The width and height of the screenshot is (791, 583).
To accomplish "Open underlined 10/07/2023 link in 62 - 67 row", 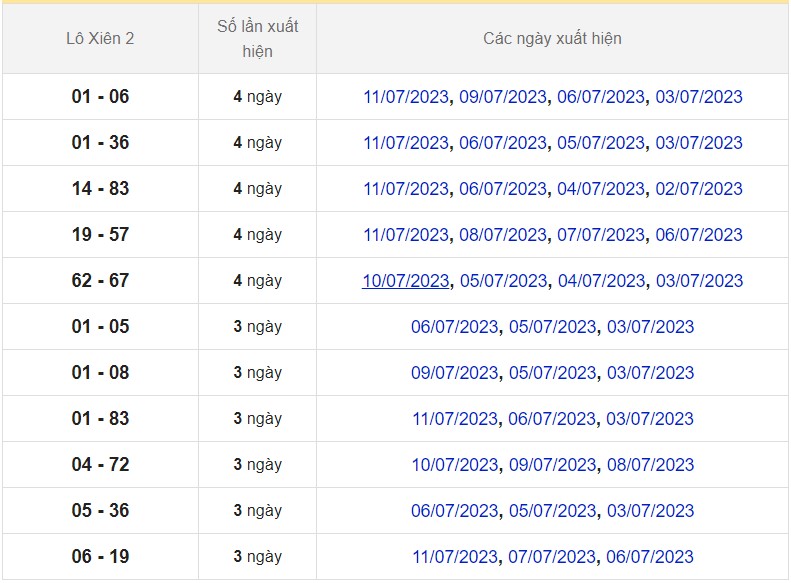I will [406, 281].
